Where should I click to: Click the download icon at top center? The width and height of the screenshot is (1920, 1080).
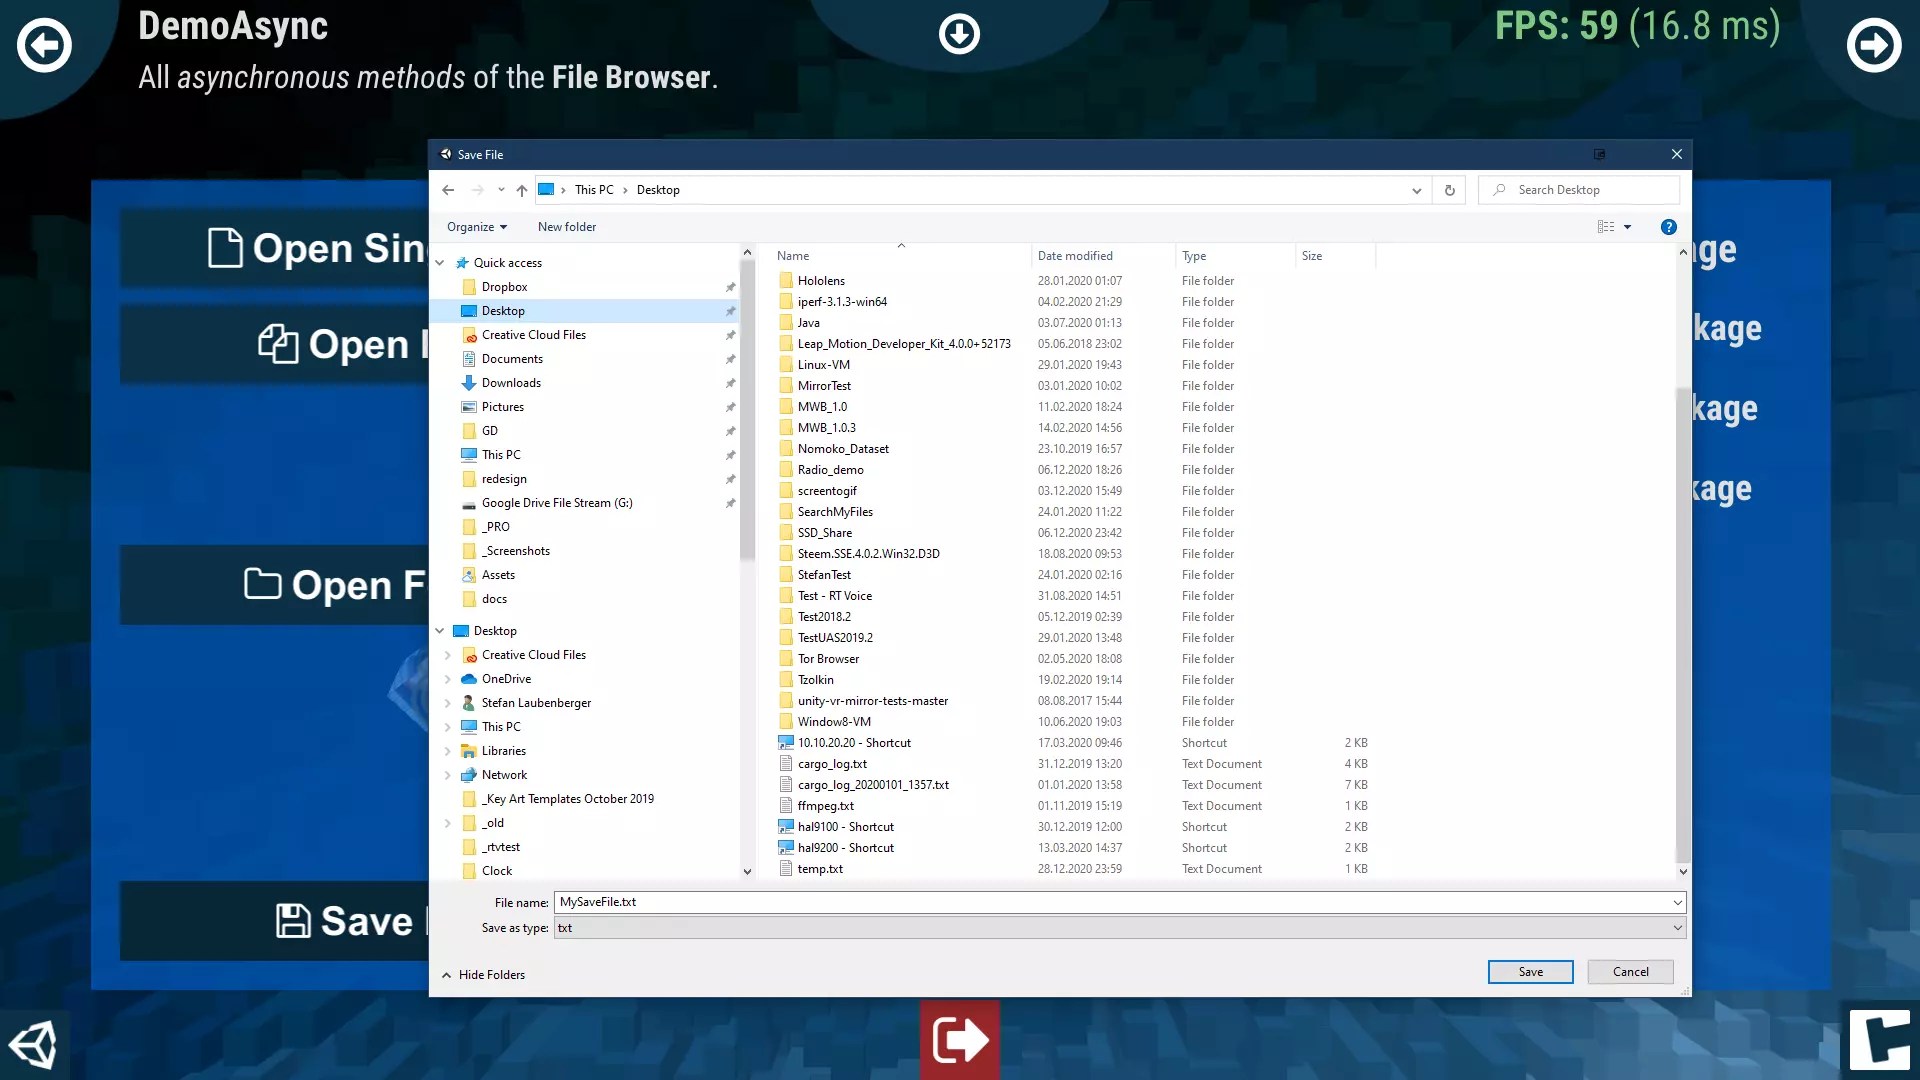[959, 33]
